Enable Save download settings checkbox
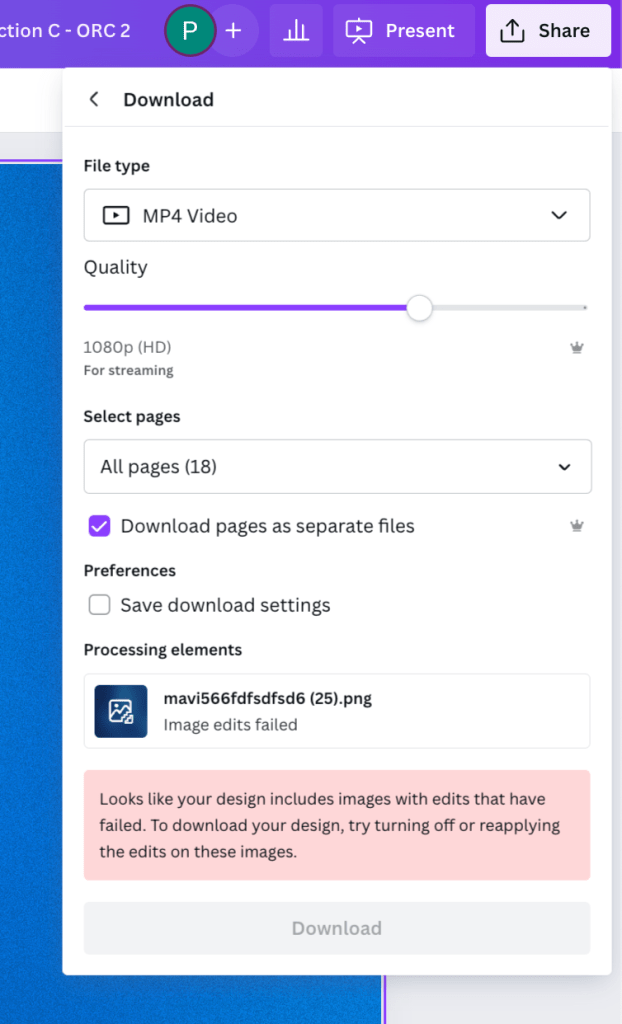 pyautogui.click(x=99, y=605)
